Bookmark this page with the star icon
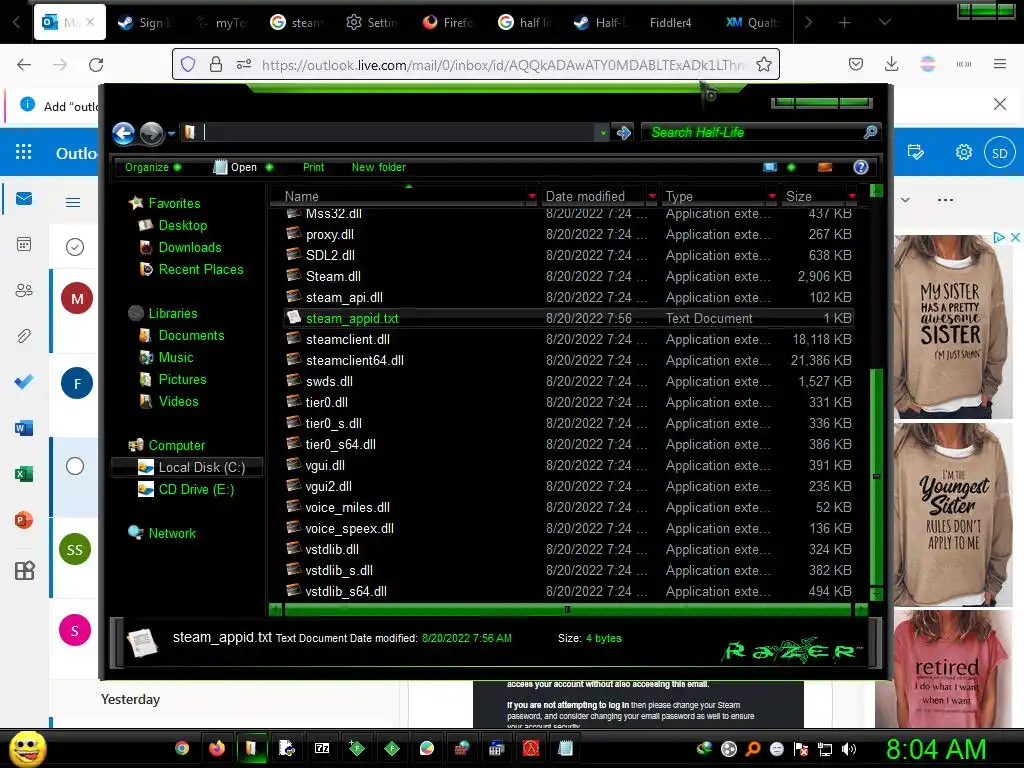 coord(763,64)
